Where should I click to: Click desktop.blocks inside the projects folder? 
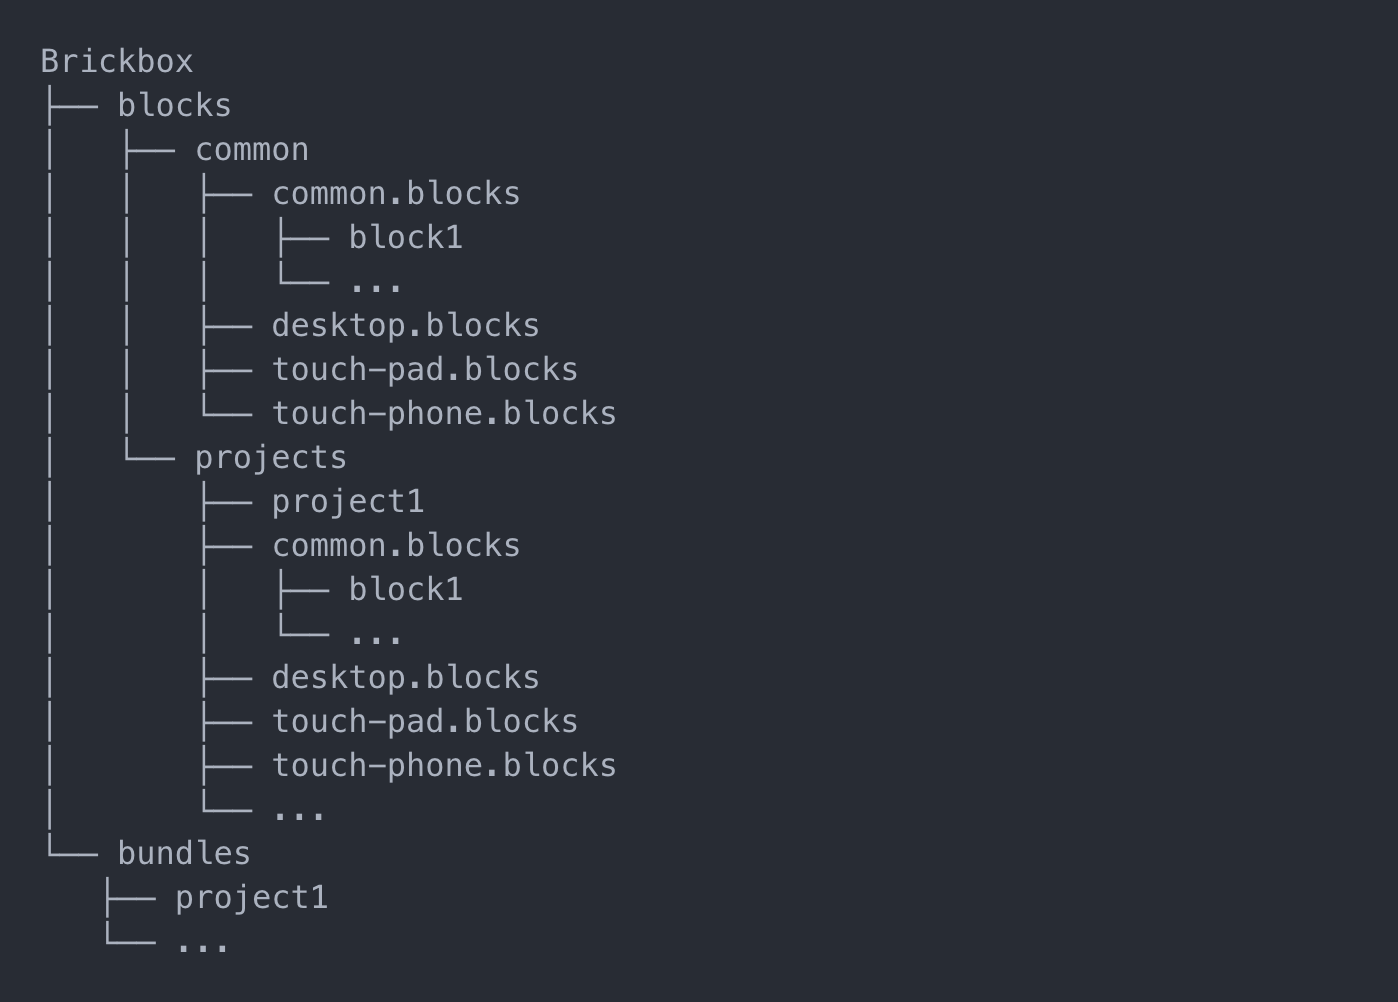click(x=405, y=678)
